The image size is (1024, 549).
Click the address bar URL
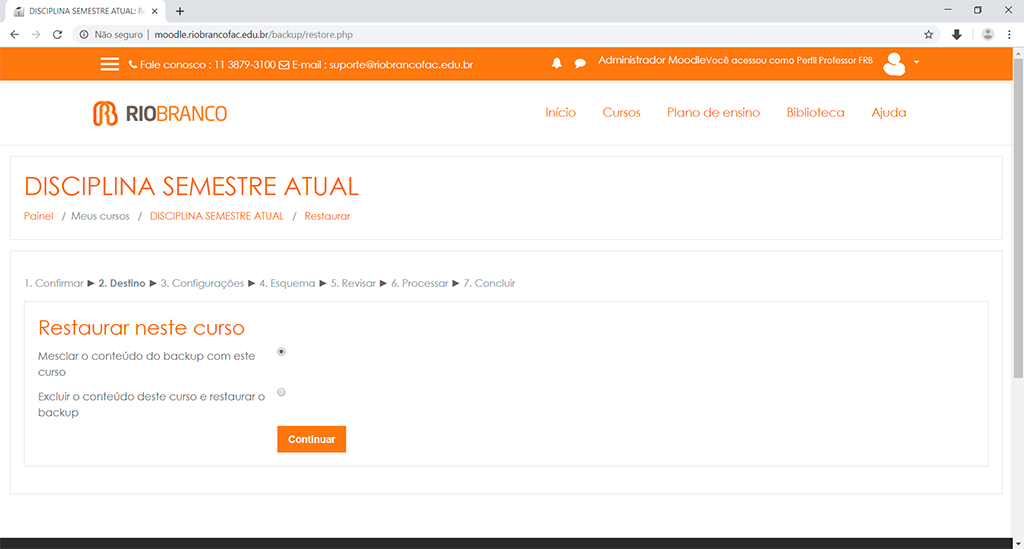253,35
